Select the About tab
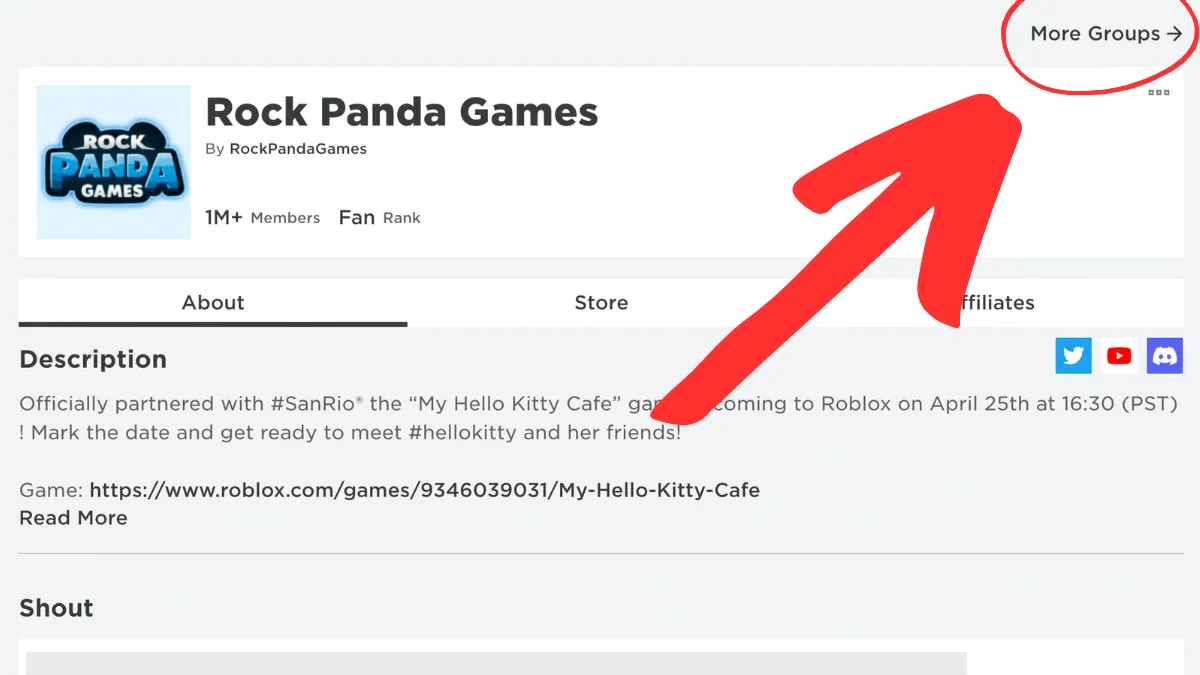The width and height of the screenshot is (1200, 675). (x=213, y=303)
